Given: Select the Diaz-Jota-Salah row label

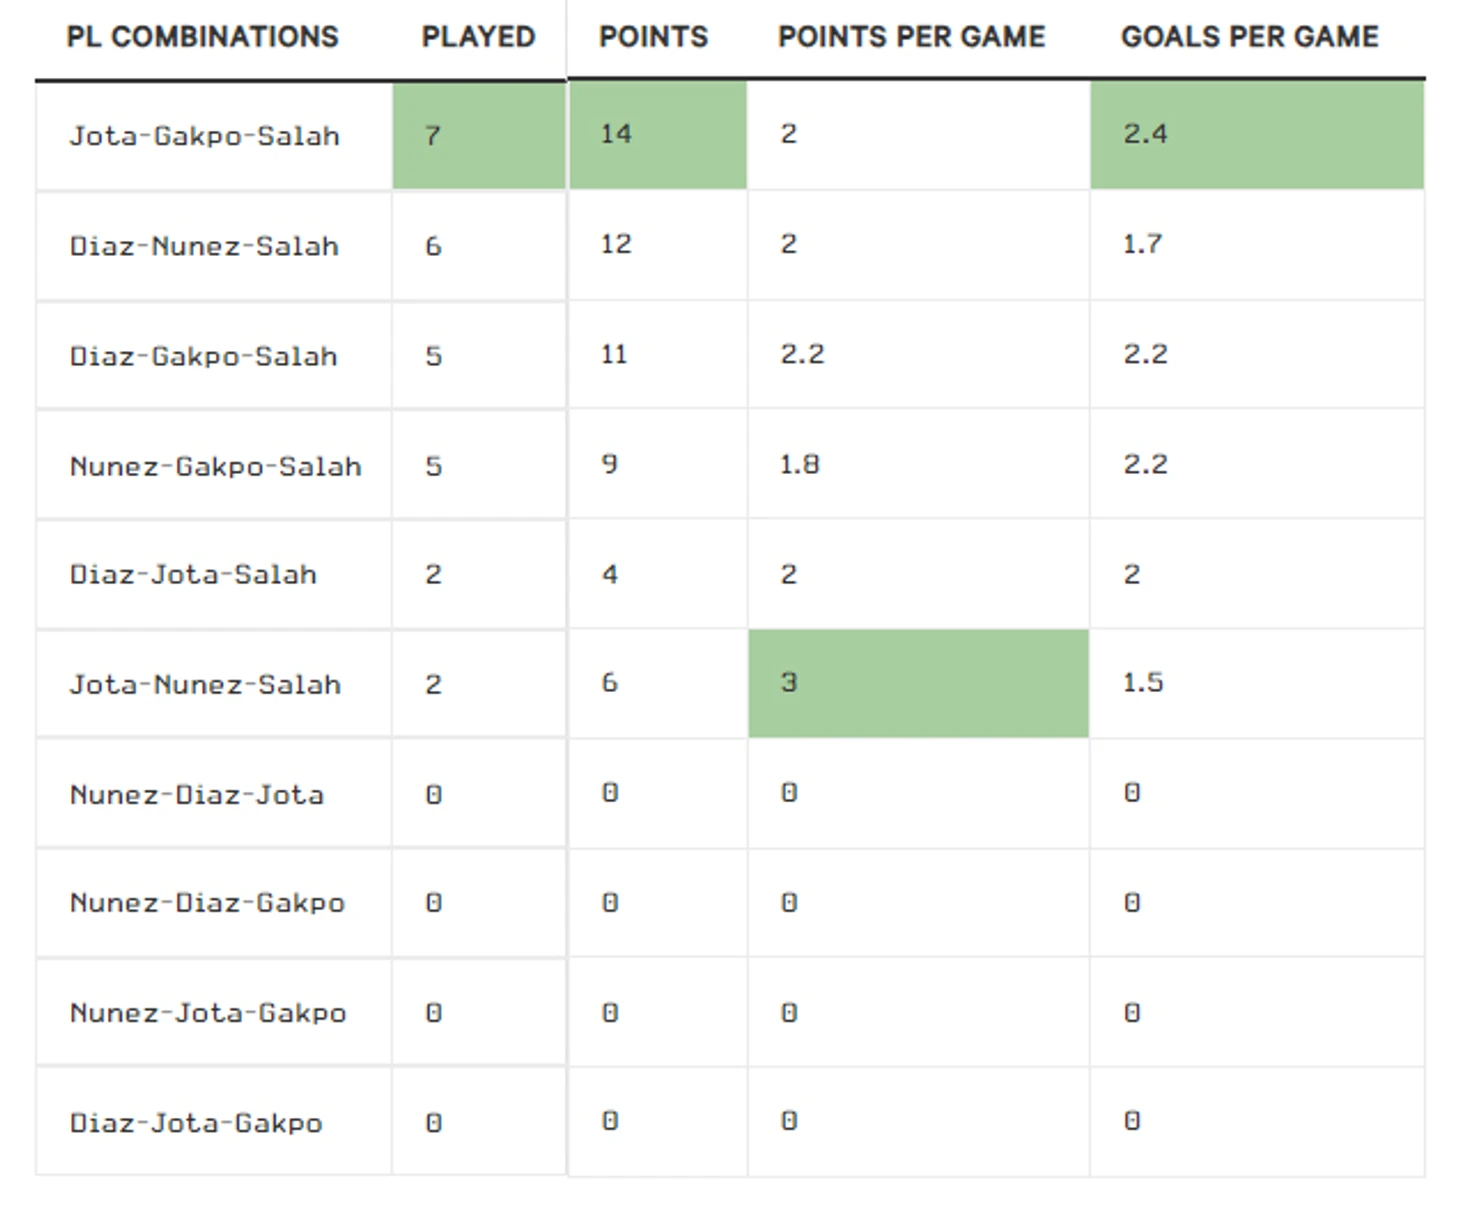Looking at the screenshot, I should (x=193, y=575).
